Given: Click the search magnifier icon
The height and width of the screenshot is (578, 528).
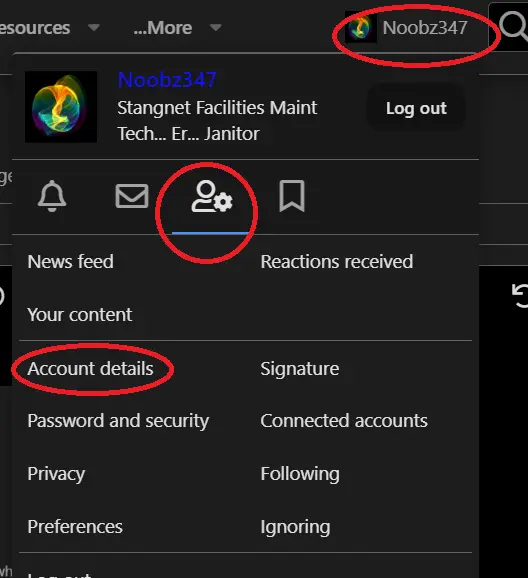Looking at the screenshot, I should 513,26.
